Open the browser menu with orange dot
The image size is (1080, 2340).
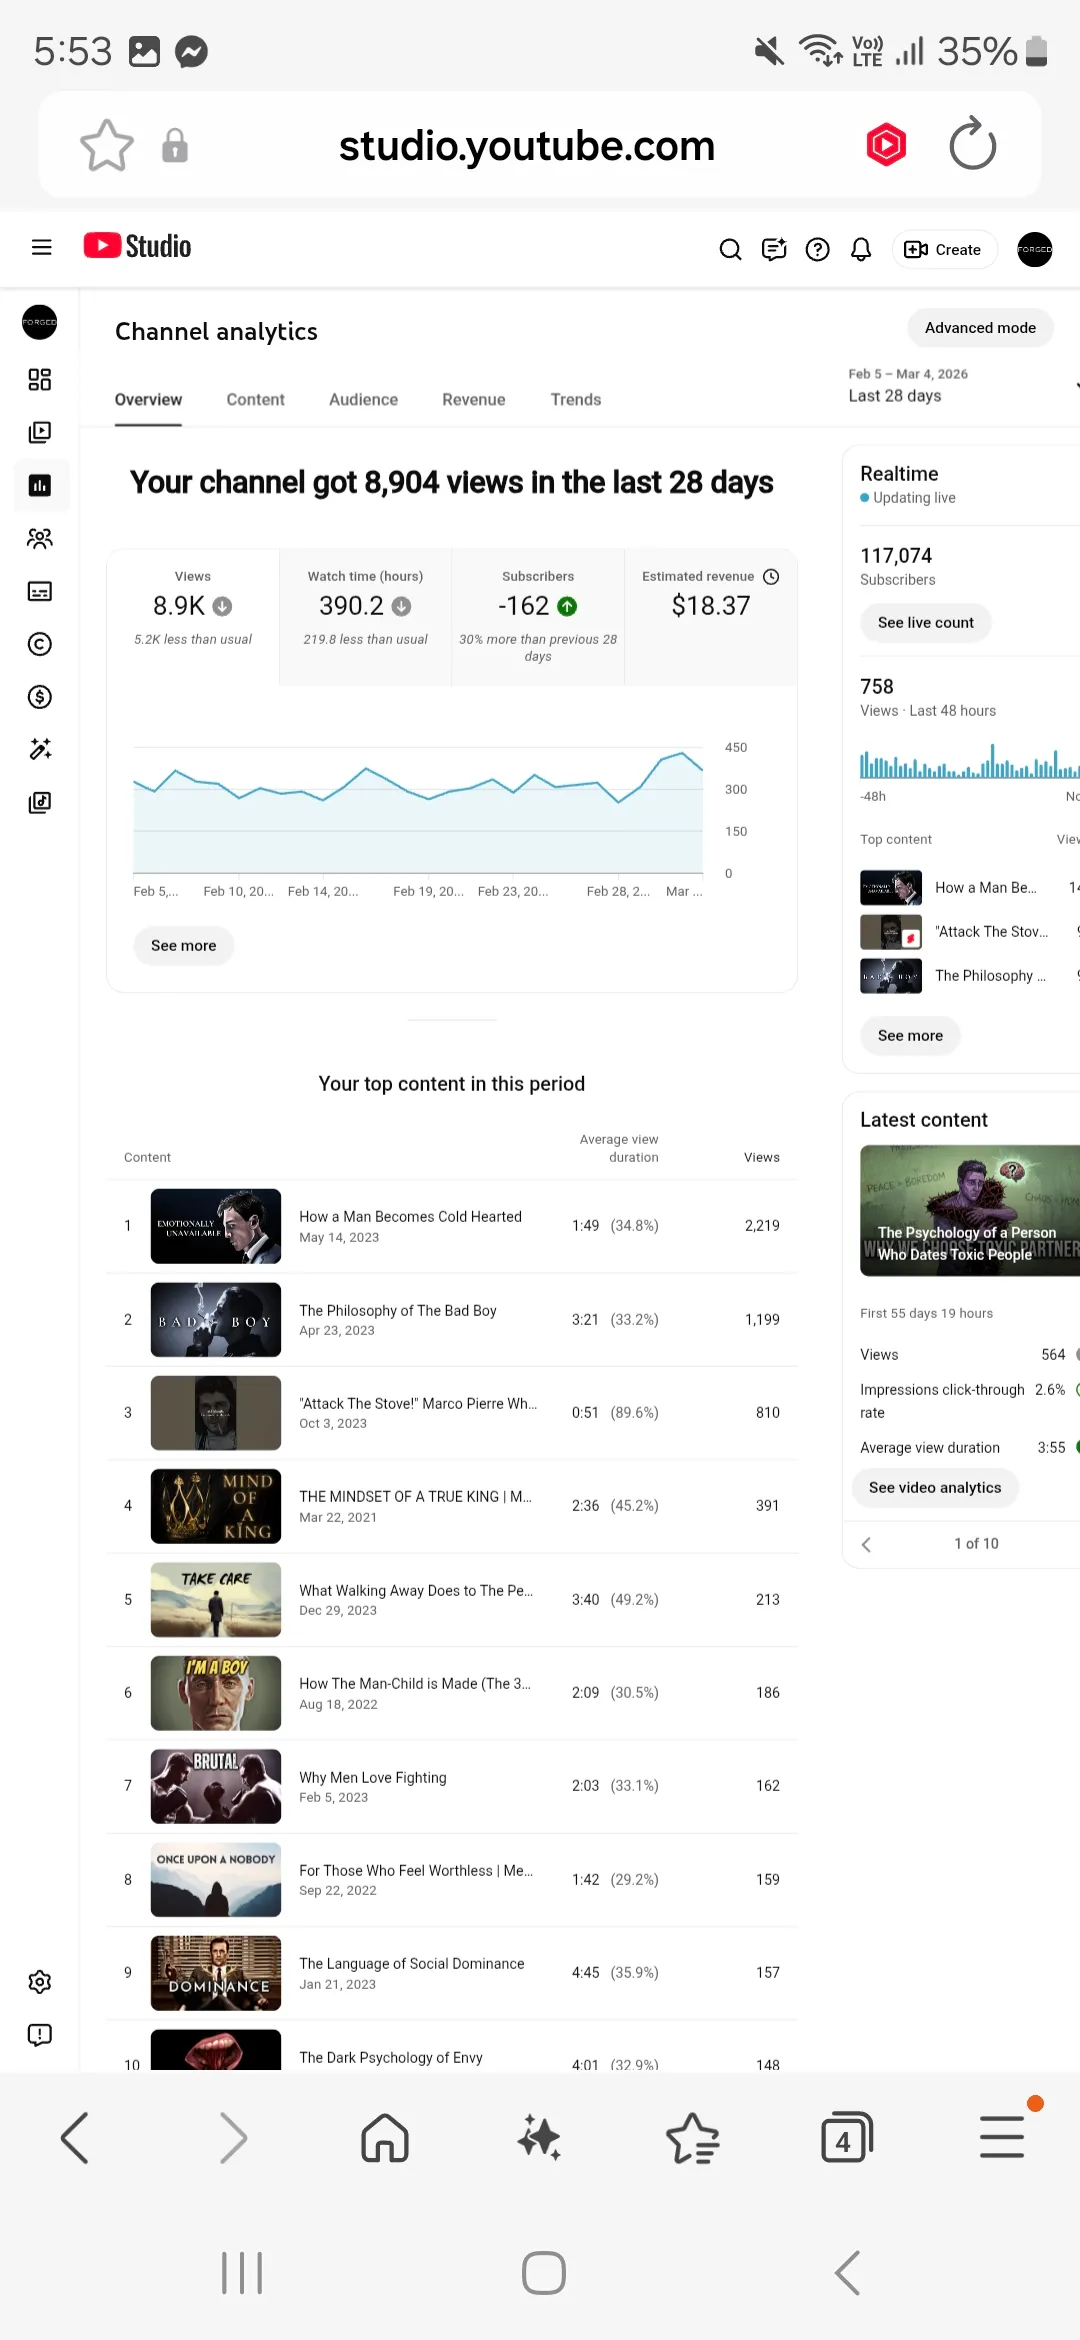point(1002,2136)
